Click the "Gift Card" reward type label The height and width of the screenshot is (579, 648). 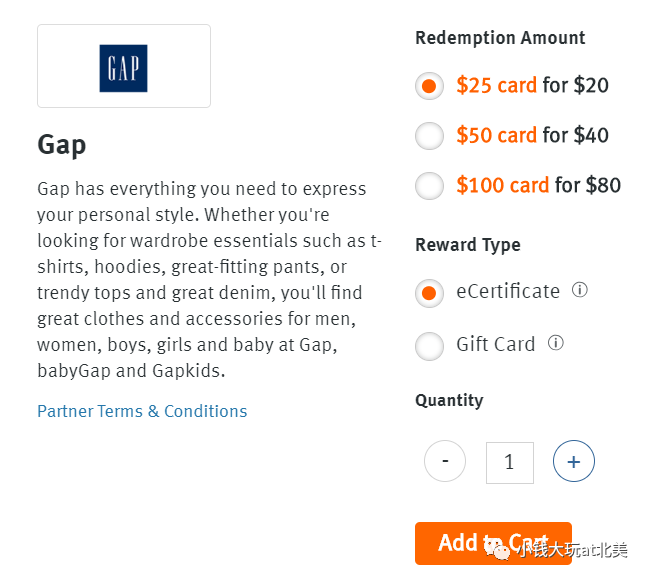coord(496,344)
